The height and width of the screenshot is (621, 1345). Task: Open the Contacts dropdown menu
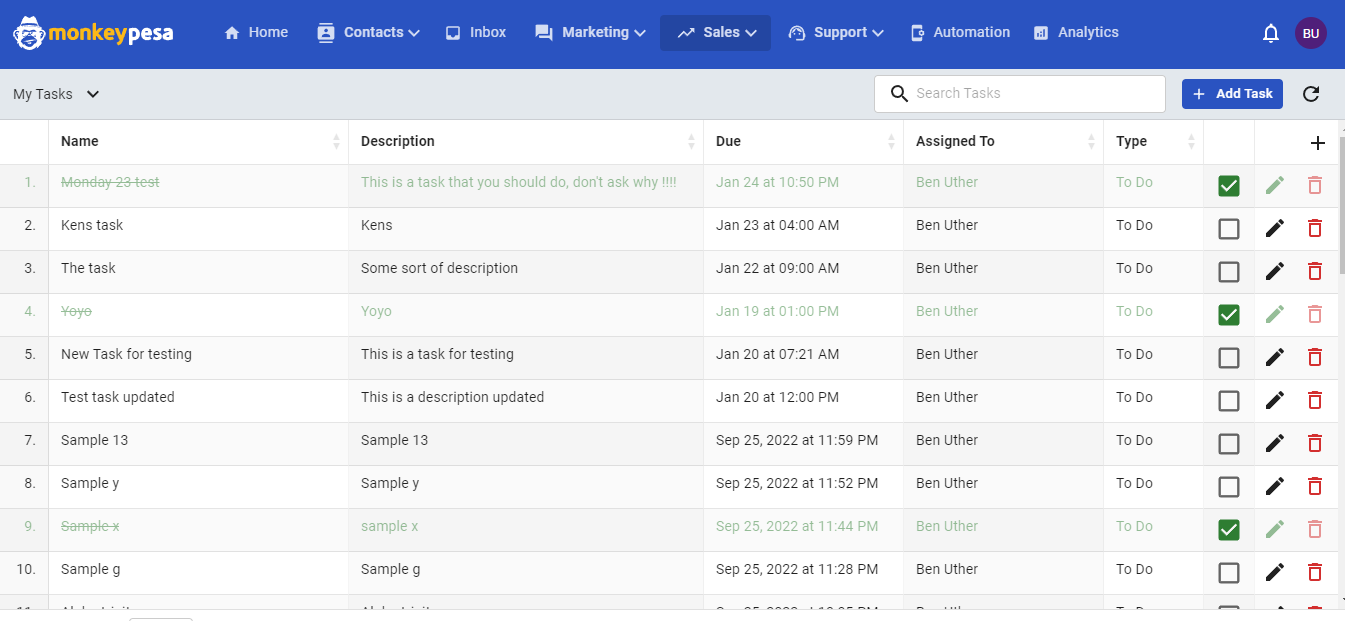pos(368,33)
